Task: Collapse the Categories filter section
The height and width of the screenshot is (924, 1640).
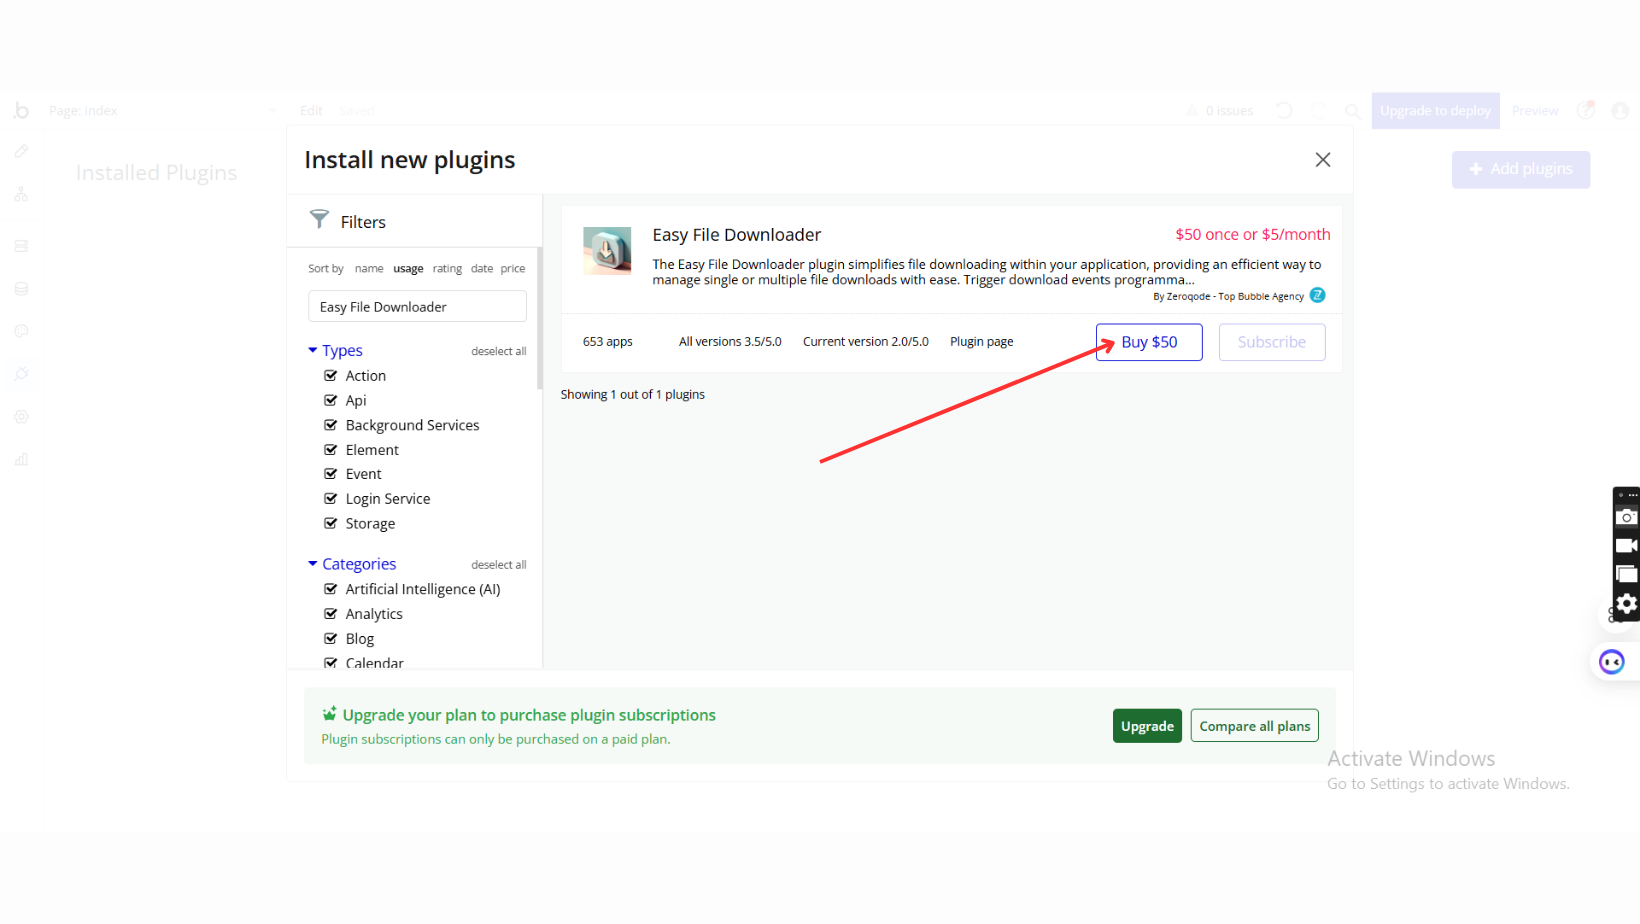Action: pyautogui.click(x=313, y=564)
